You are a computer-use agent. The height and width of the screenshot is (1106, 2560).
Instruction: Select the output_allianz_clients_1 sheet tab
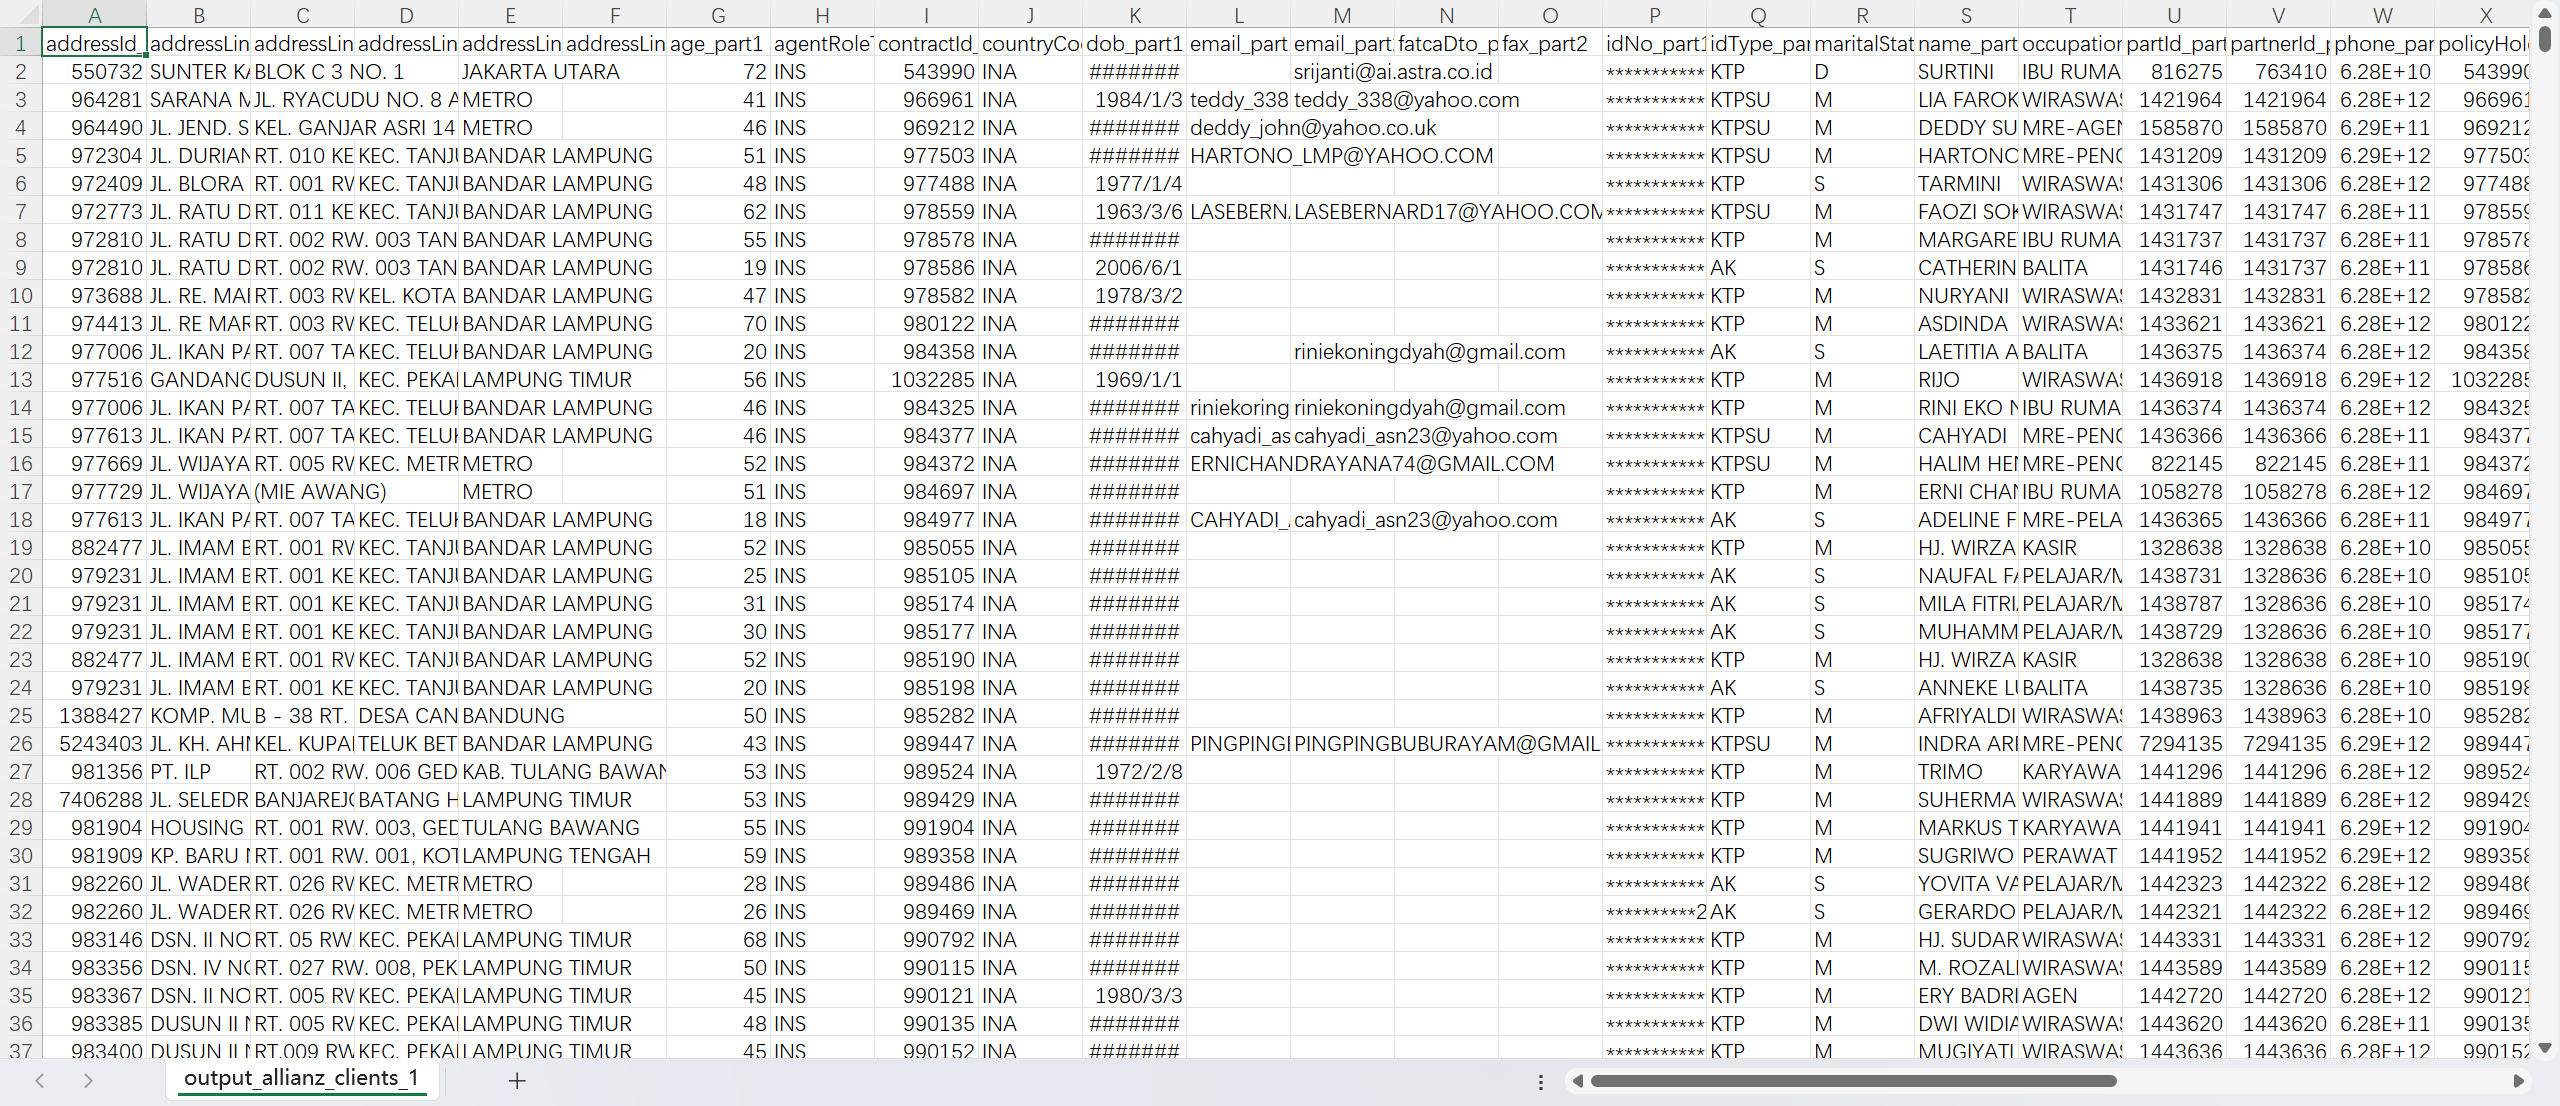point(301,1078)
